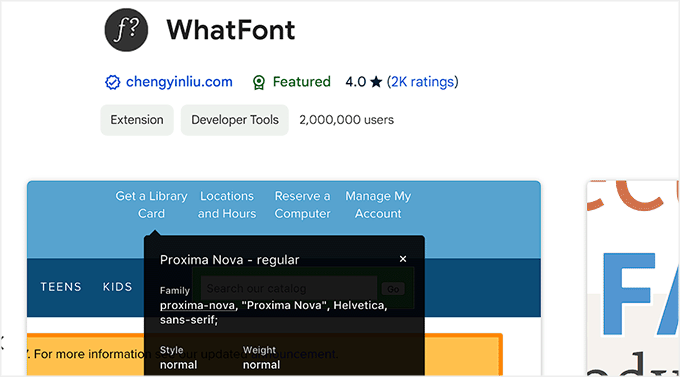Select the TEENS tab in screenshot
The width and height of the screenshot is (680, 377).
61,287
